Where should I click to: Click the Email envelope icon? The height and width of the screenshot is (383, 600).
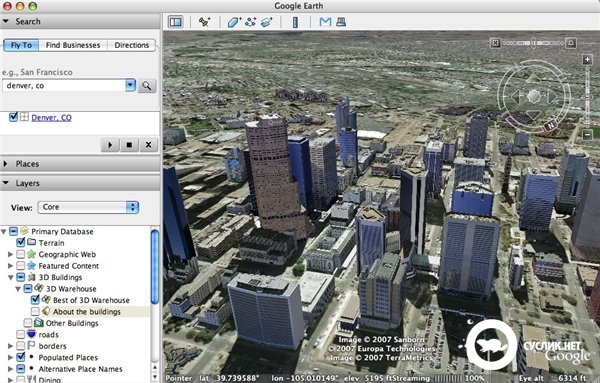[325, 22]
